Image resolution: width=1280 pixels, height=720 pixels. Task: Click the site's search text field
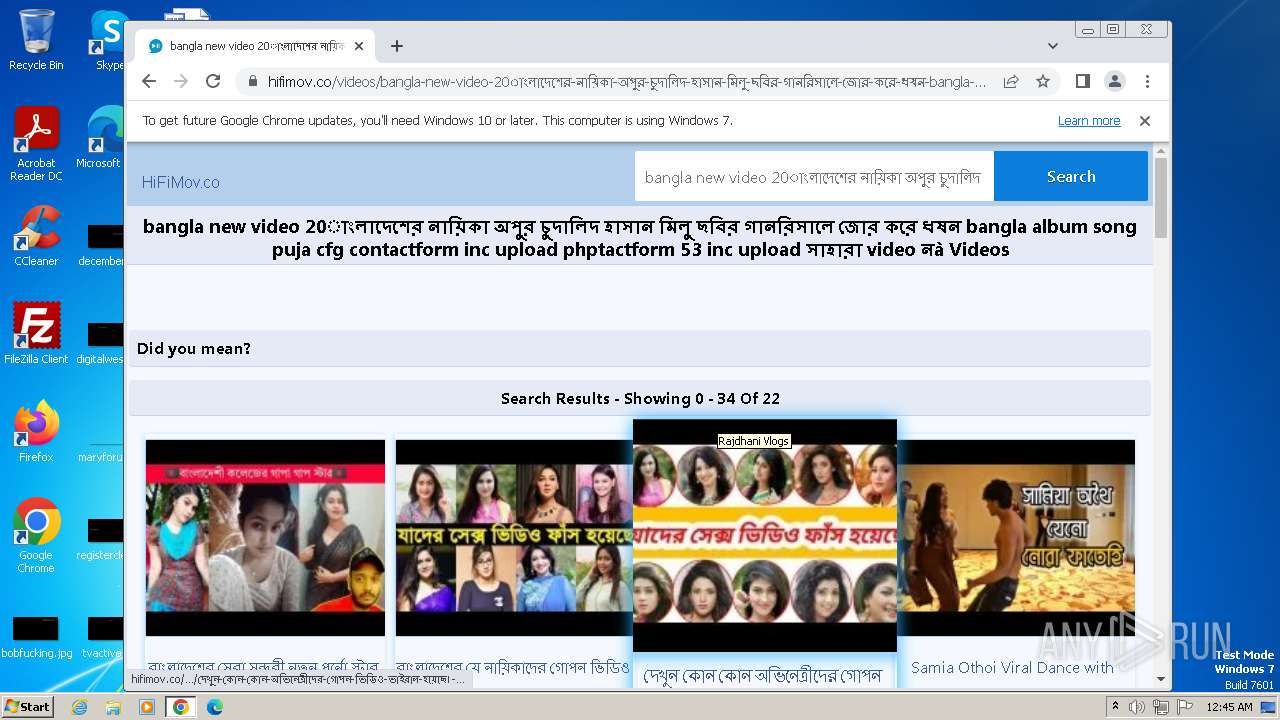[814, 177]
